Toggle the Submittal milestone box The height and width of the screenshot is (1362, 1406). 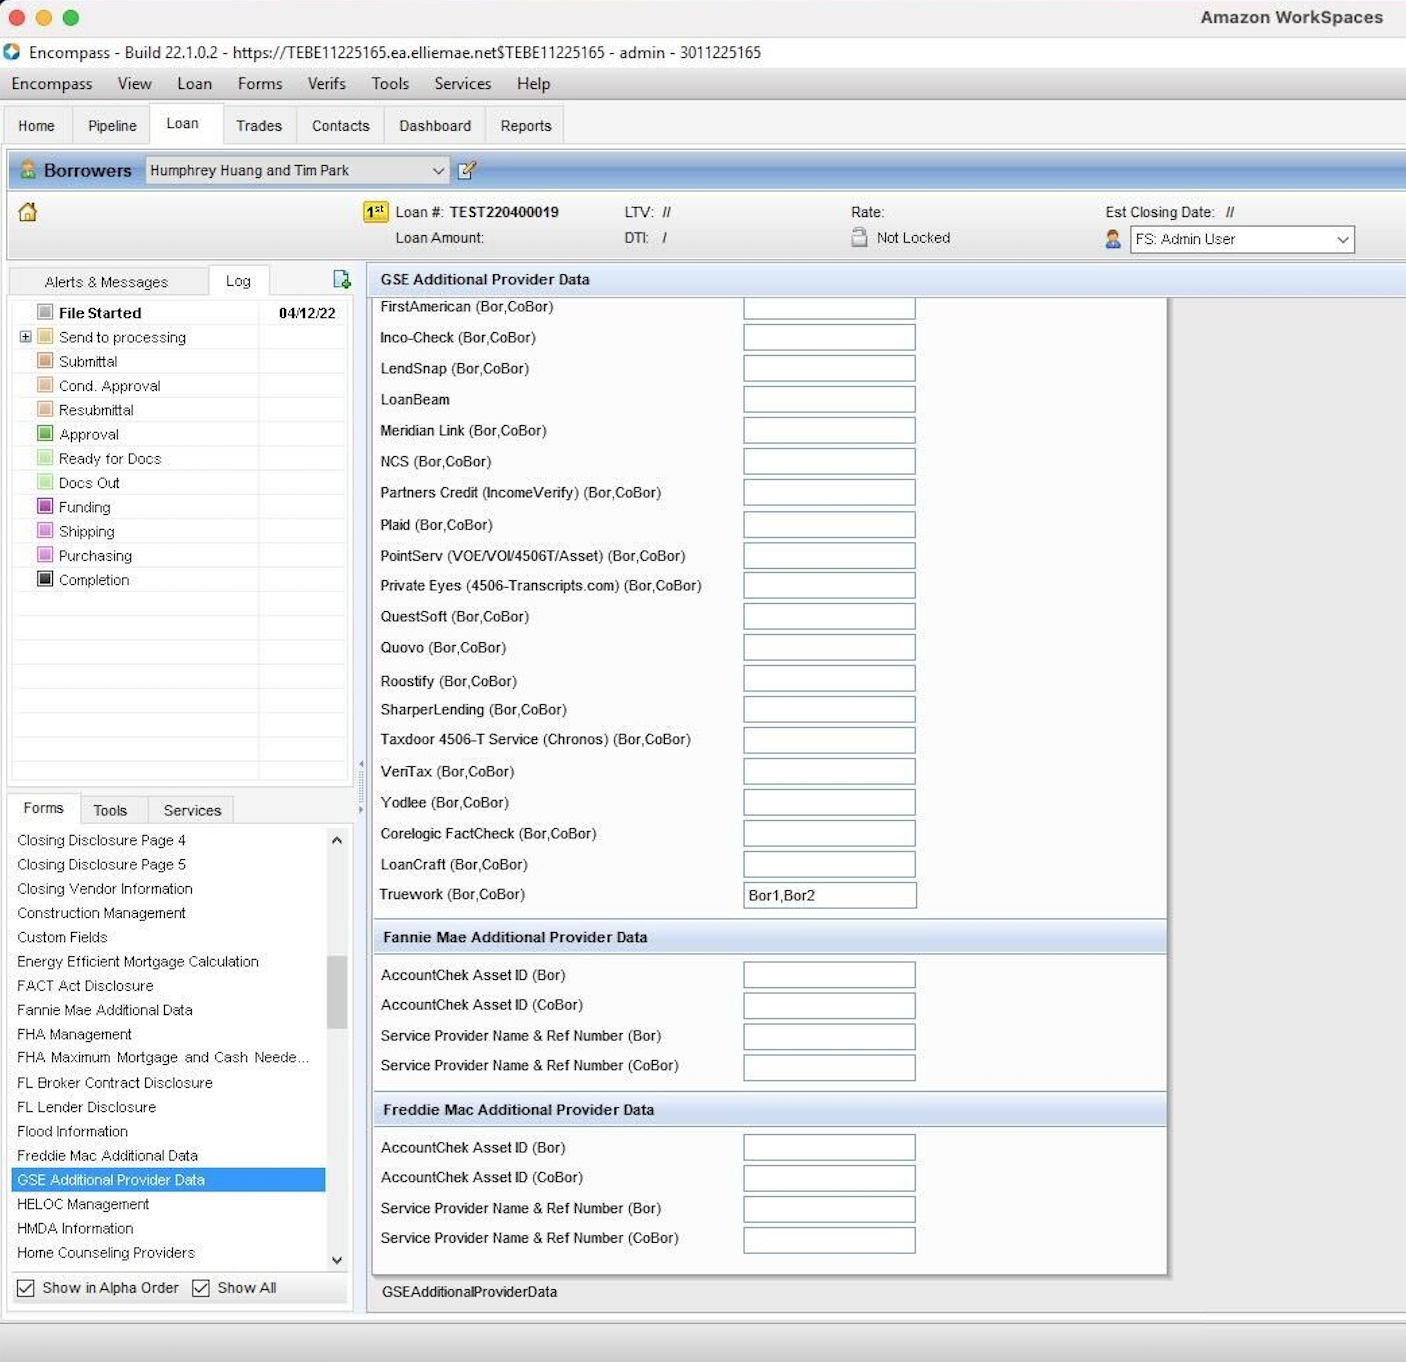click(45, 361)
